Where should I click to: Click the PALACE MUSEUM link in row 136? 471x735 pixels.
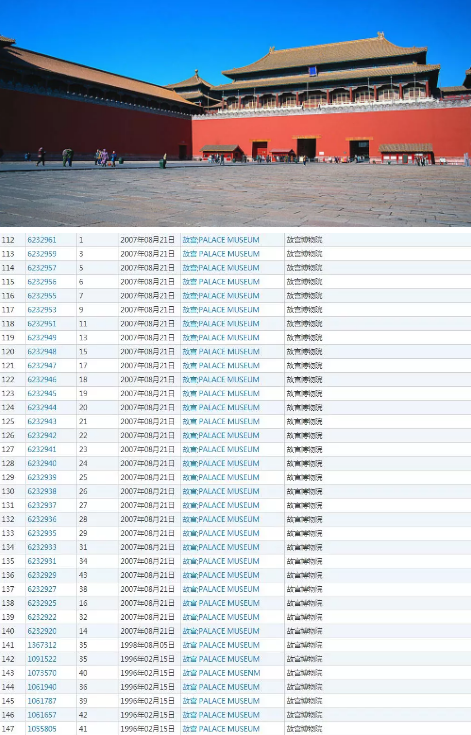(221, 575)
